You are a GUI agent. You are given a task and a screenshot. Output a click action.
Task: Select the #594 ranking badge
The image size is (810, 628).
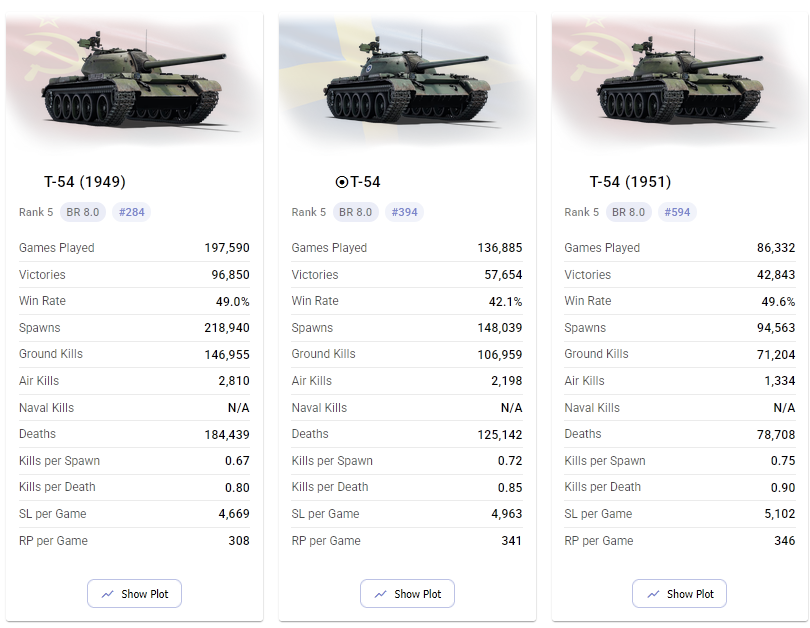(677, 212)
